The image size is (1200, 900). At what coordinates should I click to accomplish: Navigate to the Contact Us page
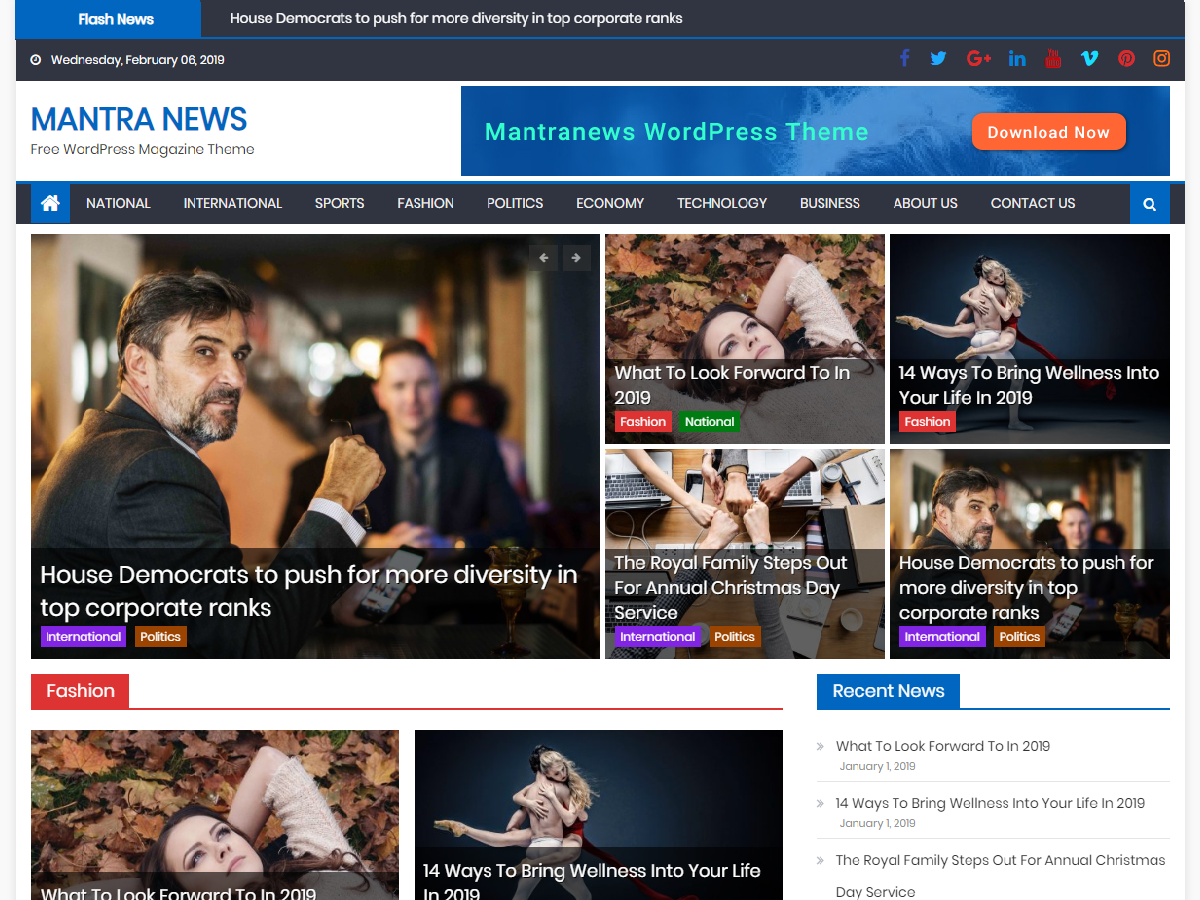[1032, 203]
